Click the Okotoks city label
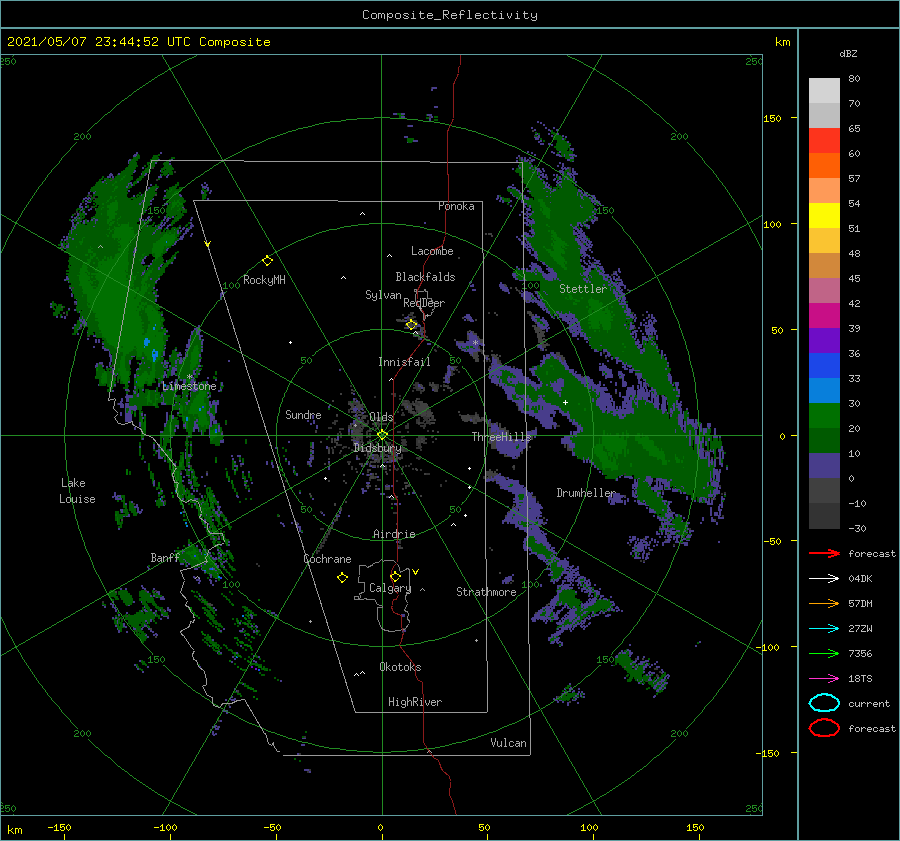 click(x=400, y=667)
